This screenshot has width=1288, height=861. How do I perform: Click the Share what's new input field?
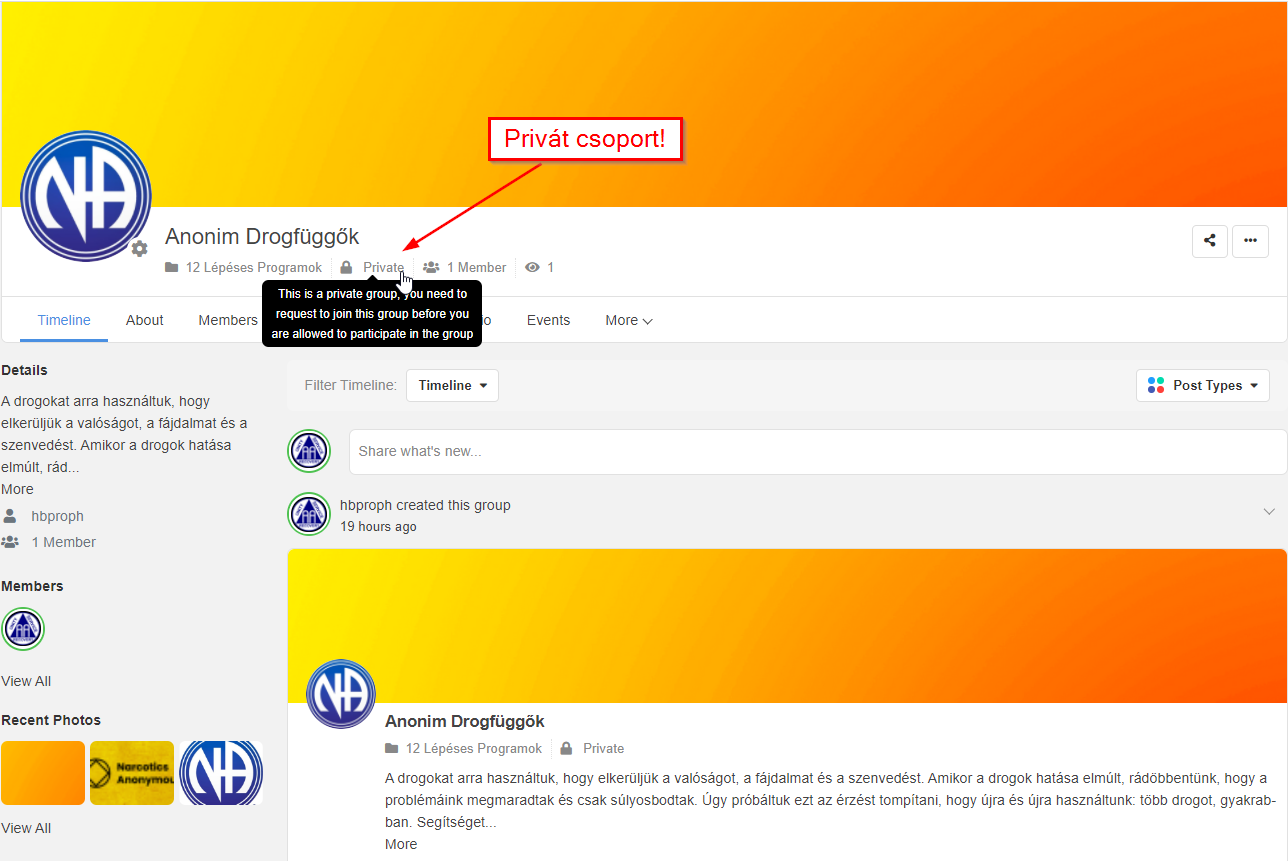click(x=817, y=451)
